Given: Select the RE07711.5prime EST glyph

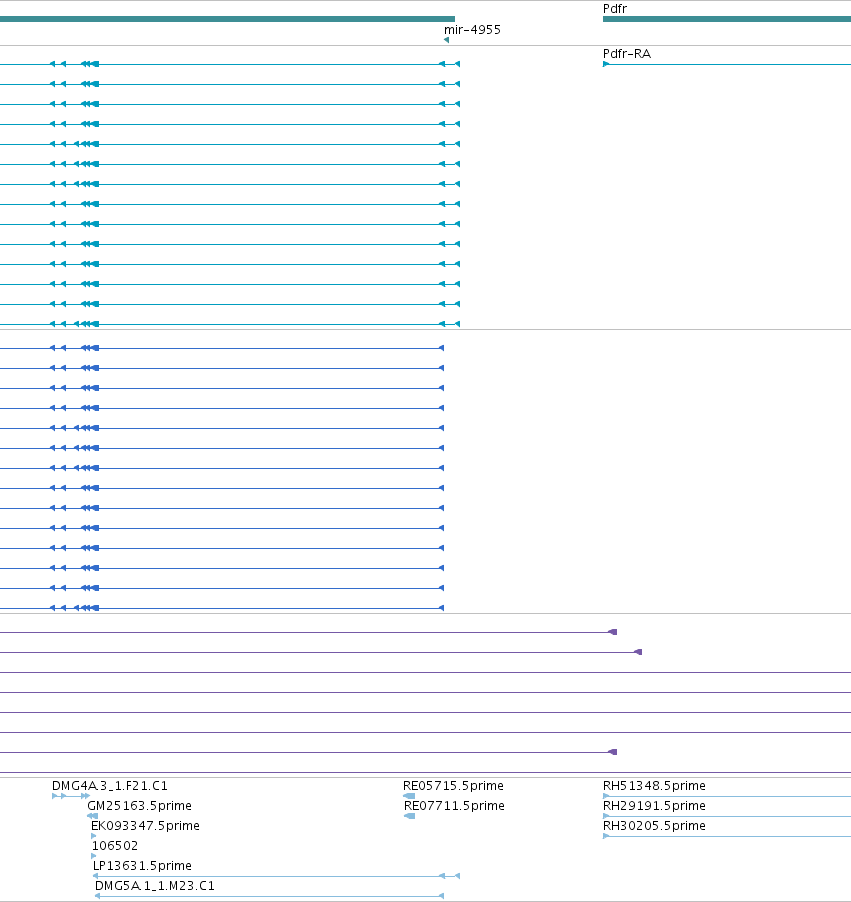Looking at the screenshot, I should [410, 816].
